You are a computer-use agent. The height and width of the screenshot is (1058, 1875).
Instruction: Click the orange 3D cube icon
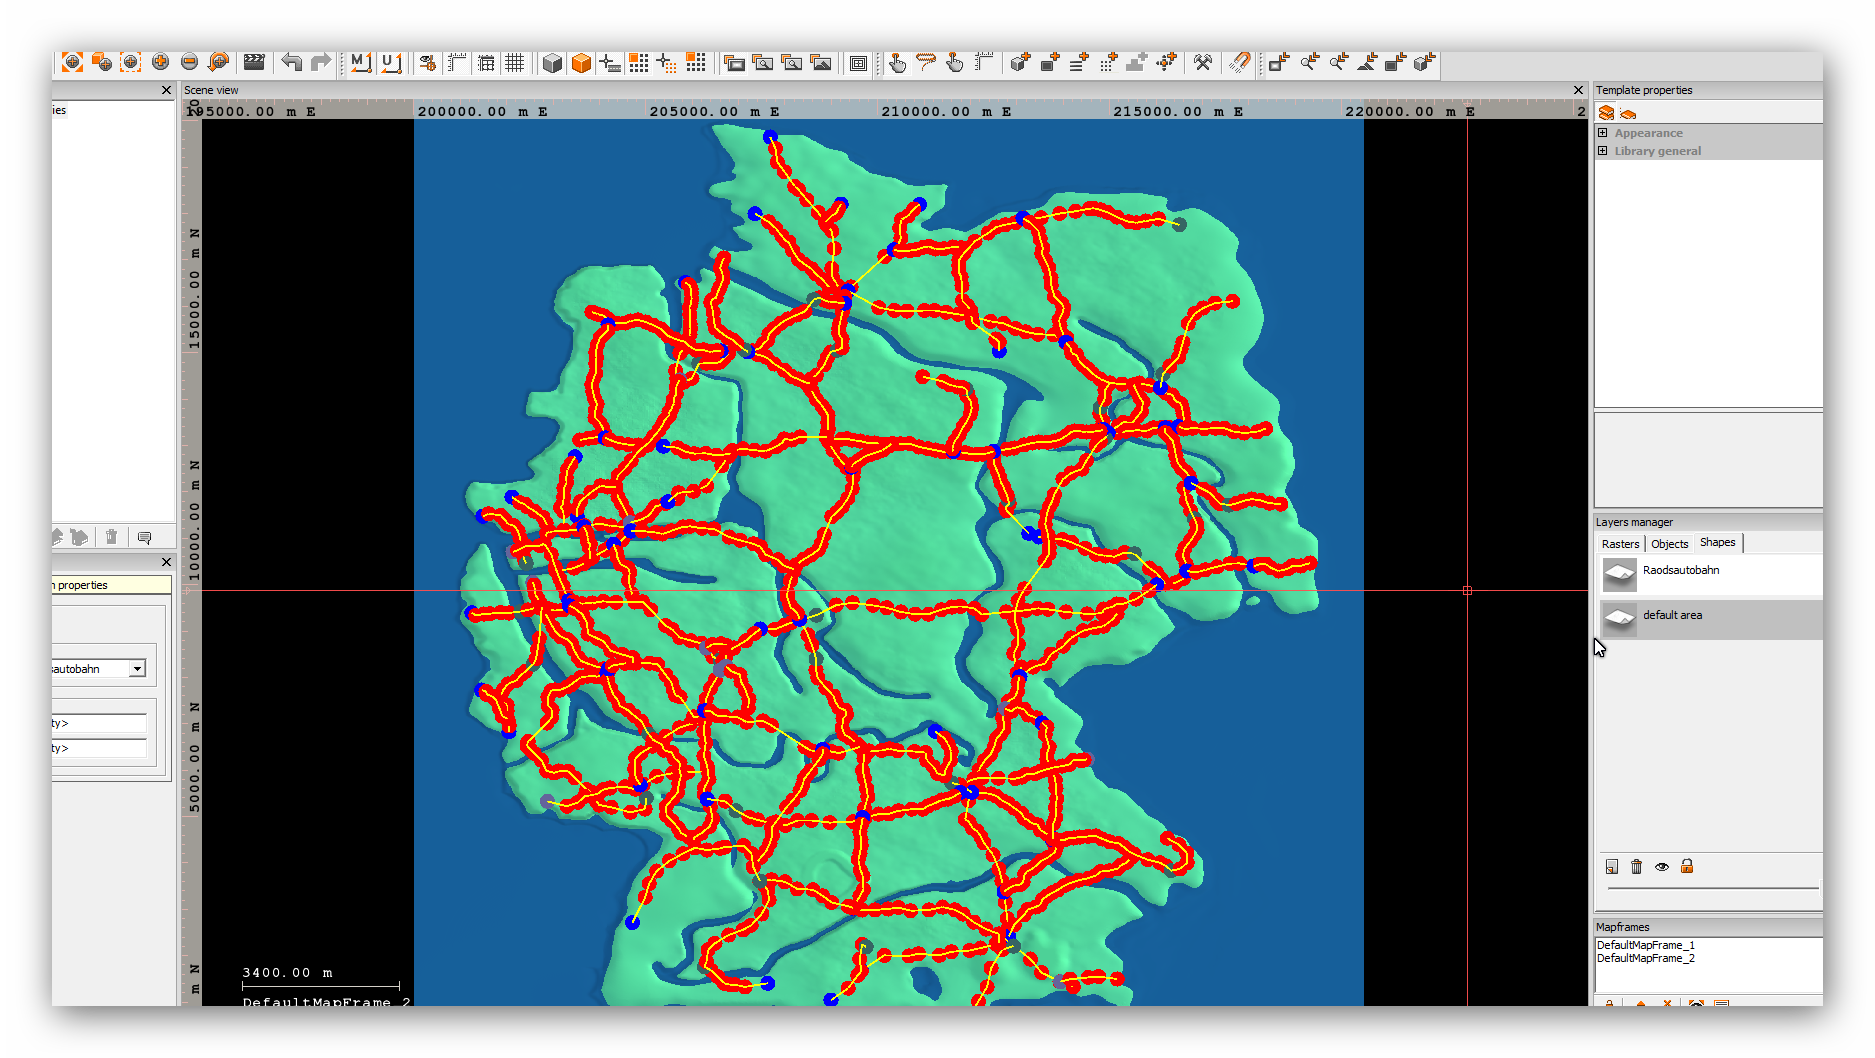(581, 64)
